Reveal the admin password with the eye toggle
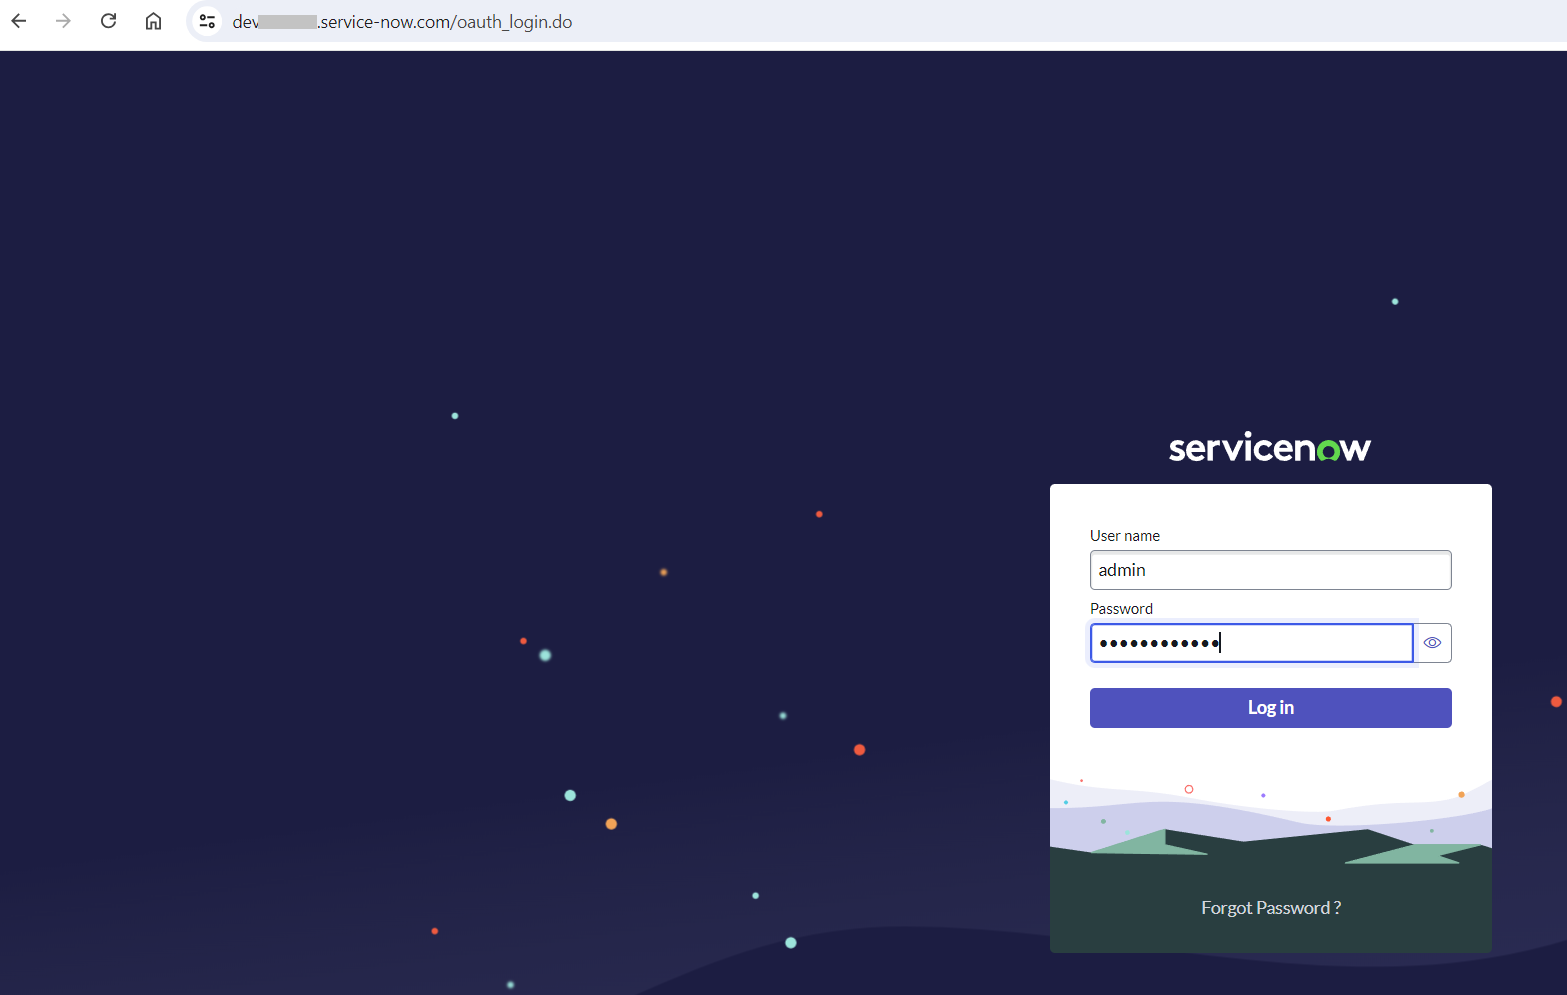1567x995 pixels. click(x=1432, y=643)
